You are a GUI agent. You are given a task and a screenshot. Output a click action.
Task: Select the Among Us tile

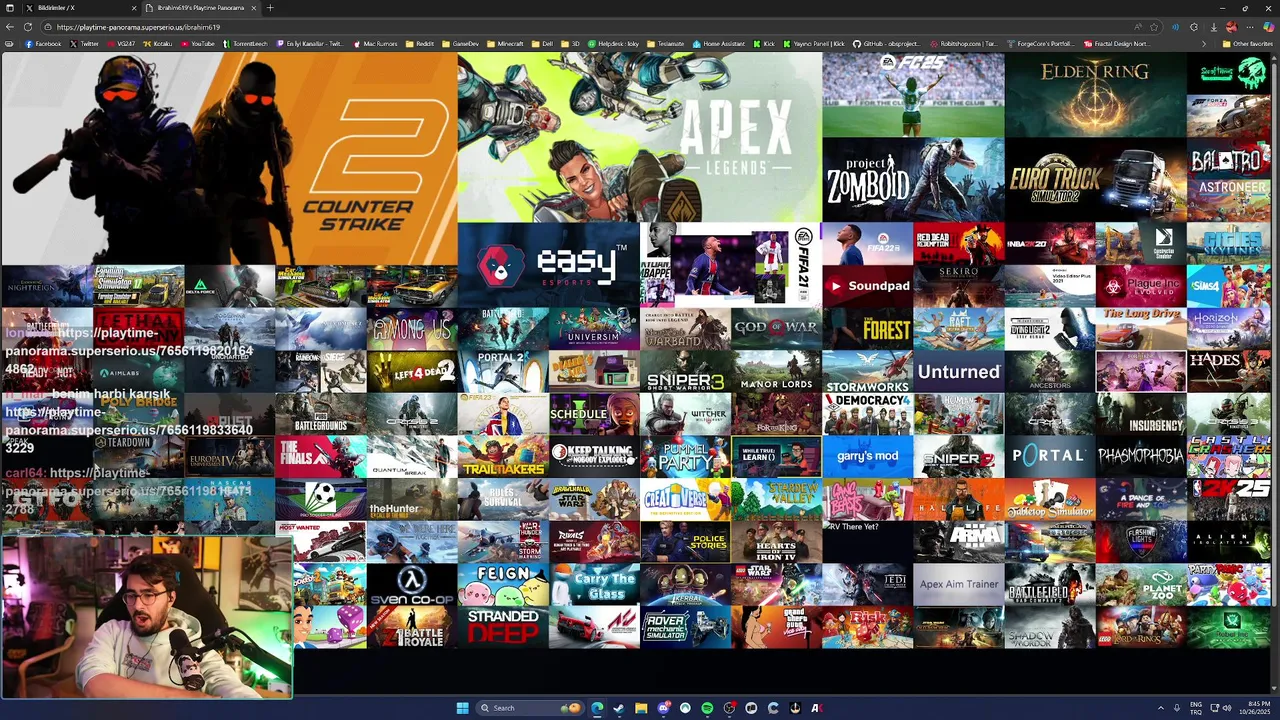pos(411,328)
